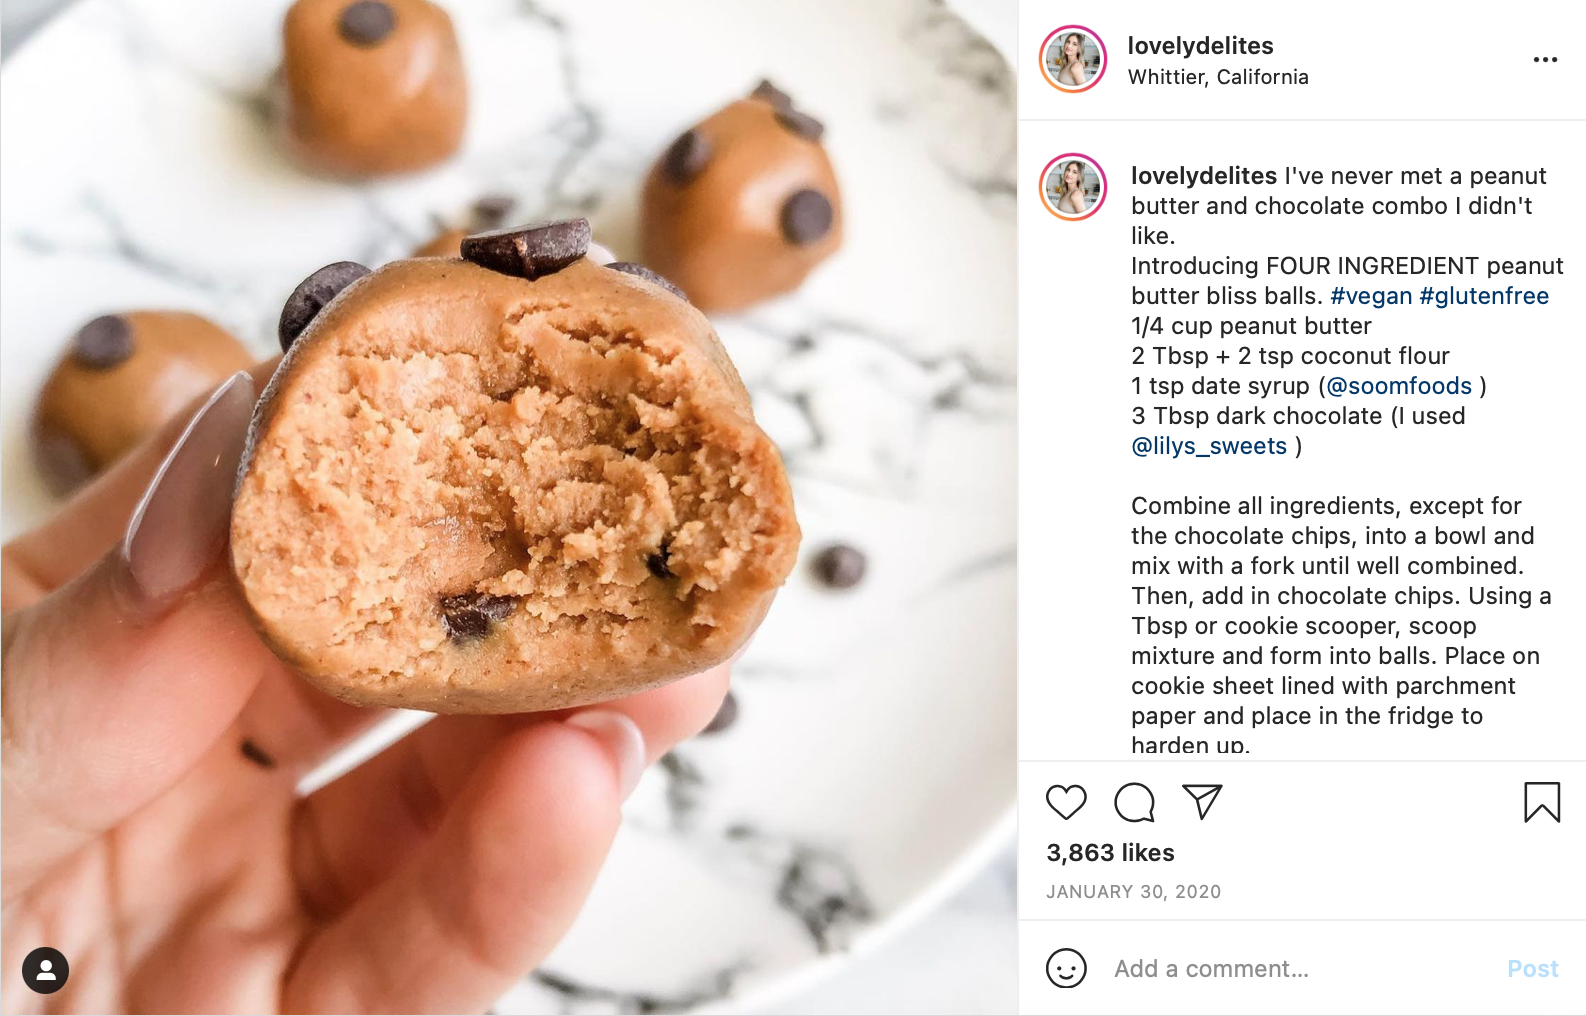The width and height of the screenshot is (1586, 1016).
Task: Like the post with the heart icon
Action: [1066, 802]
